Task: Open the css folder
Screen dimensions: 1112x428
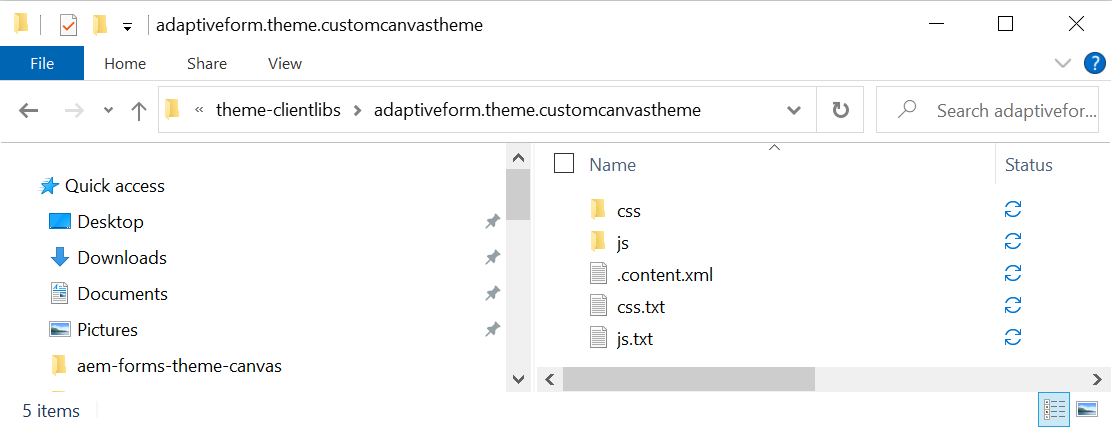Action: (628, 211)
